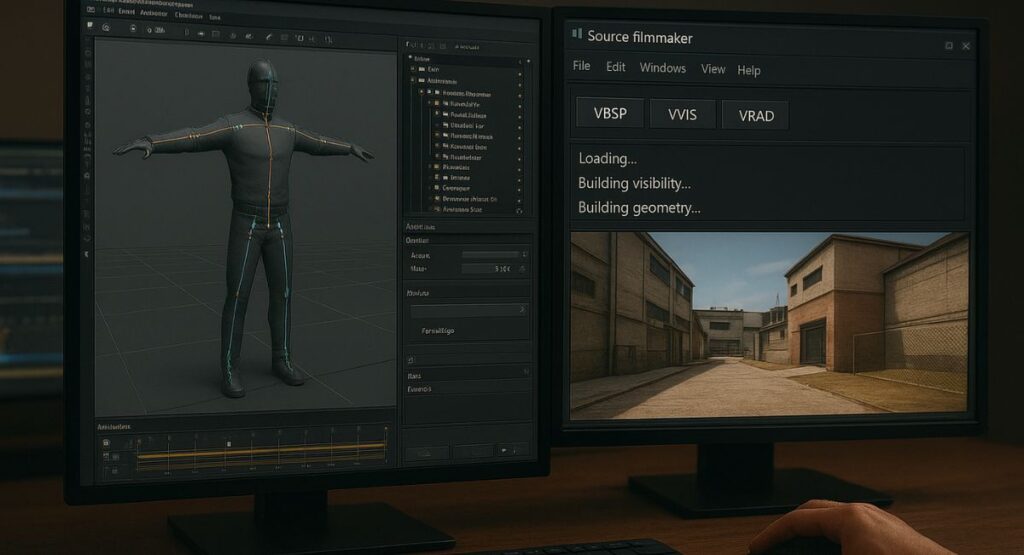Image resolution: width=1024 pixels, height=555 pixels.
Task: Click the headphone icon at the tree panel bottom
Action: tap(521, 212)
